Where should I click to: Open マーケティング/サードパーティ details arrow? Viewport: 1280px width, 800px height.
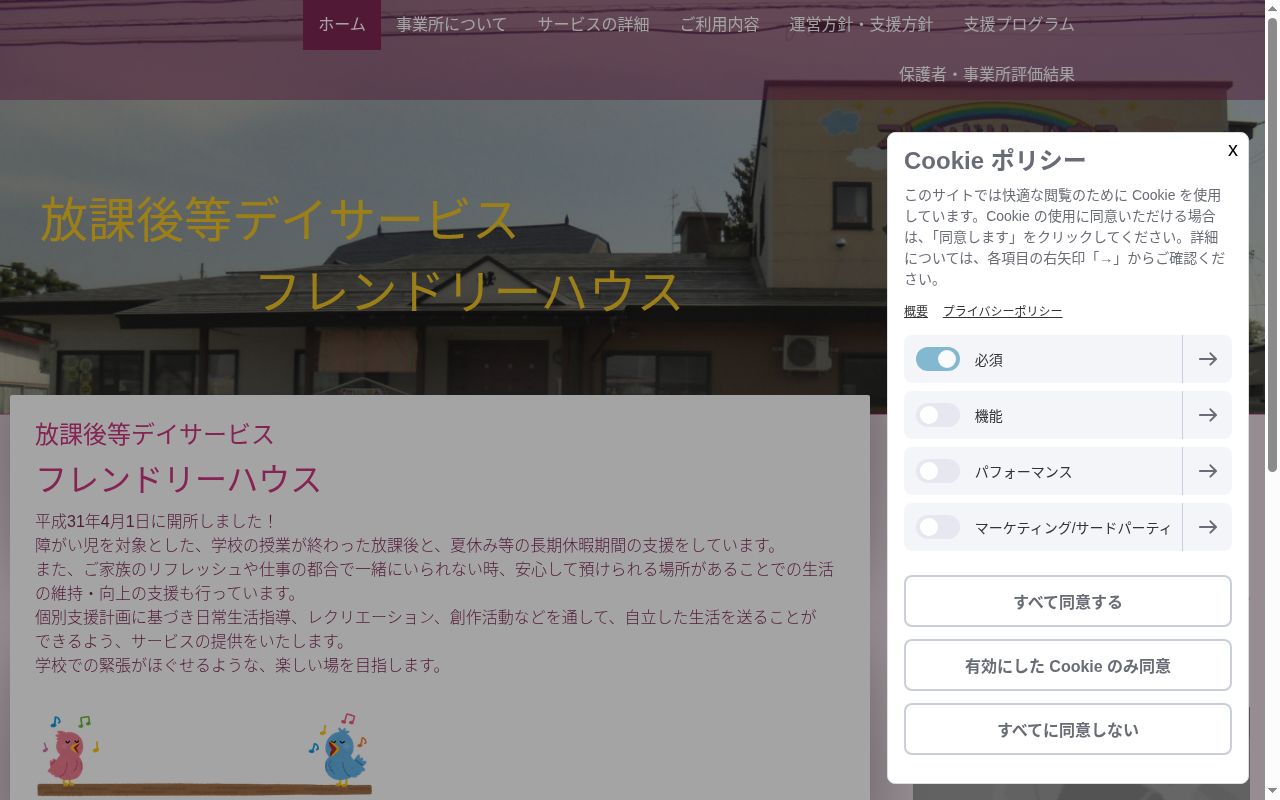1207,527
